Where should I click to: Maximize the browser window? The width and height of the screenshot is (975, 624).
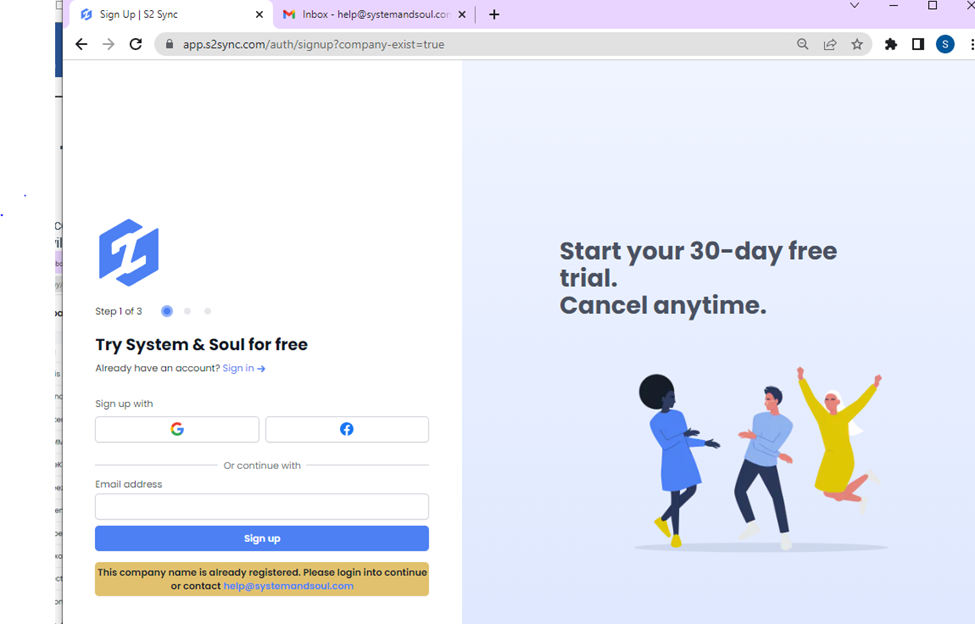pyautogui.click(x=932, y=6)
